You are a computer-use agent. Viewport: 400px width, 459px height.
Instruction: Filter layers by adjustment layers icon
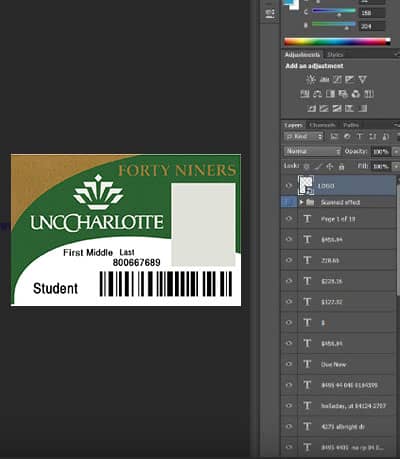[347, 137]
